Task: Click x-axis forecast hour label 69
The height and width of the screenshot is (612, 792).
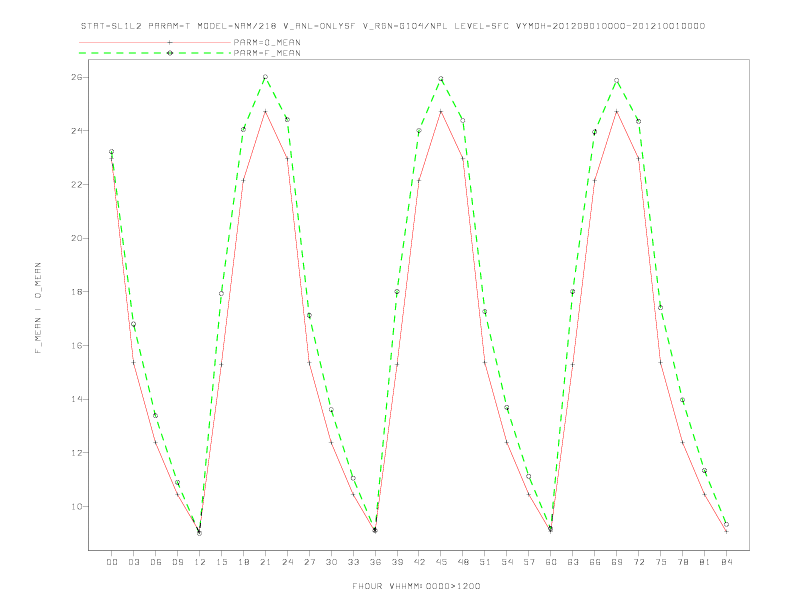Action: tap(617, 562)
